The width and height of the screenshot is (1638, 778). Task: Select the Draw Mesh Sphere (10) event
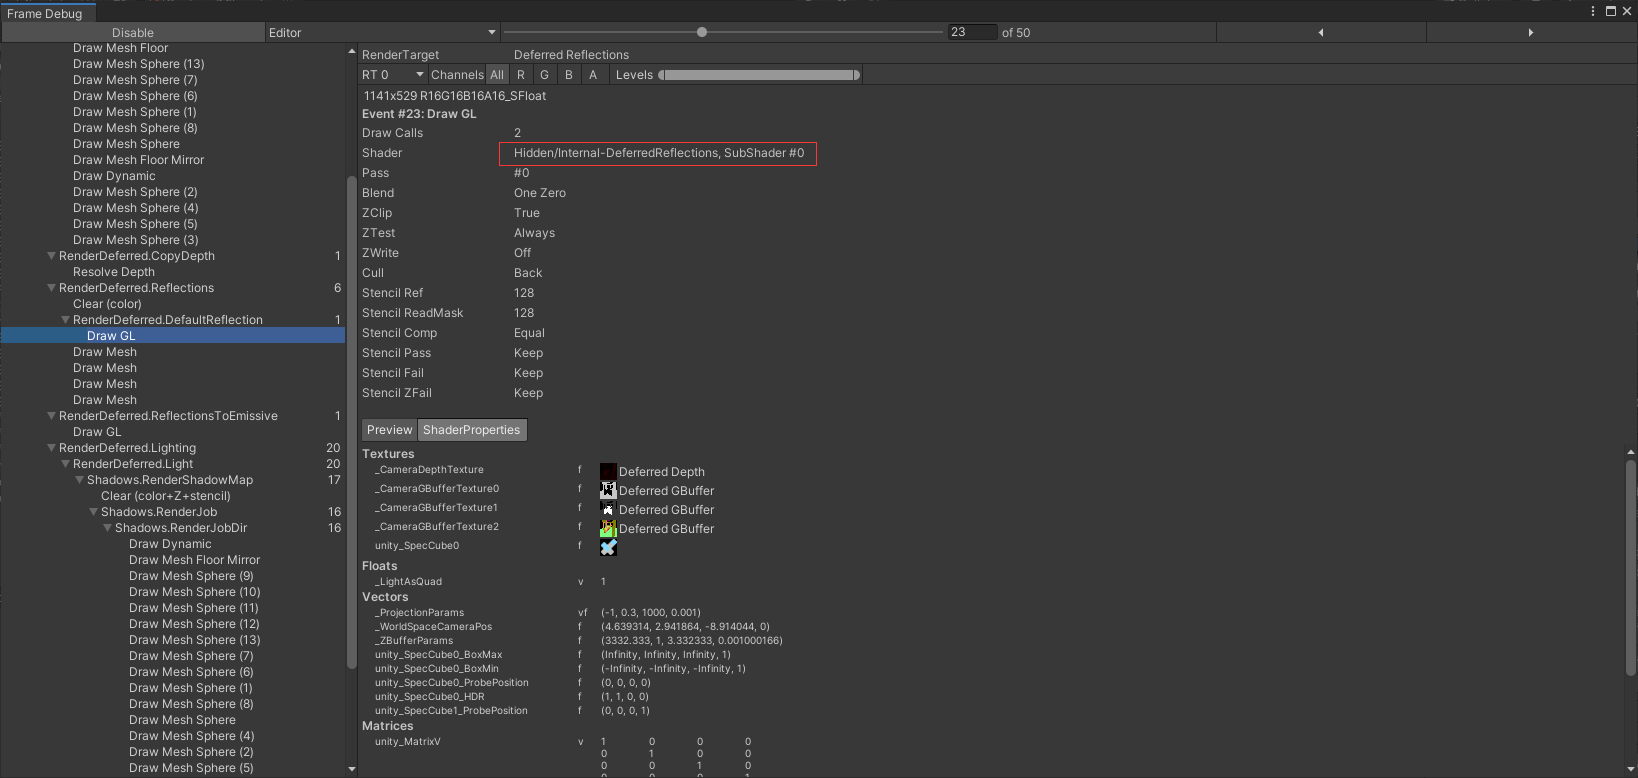tap(194, 592)
